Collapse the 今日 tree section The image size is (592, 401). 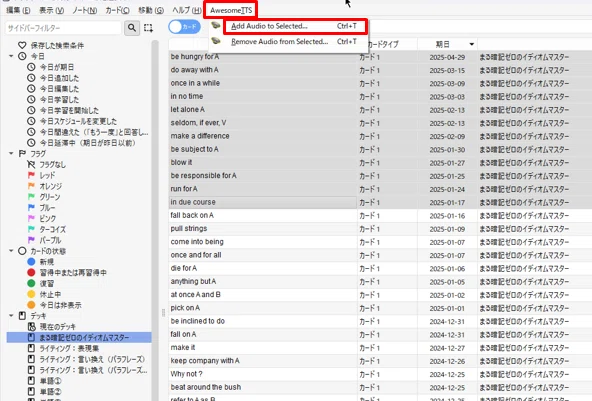pos(11,56)
